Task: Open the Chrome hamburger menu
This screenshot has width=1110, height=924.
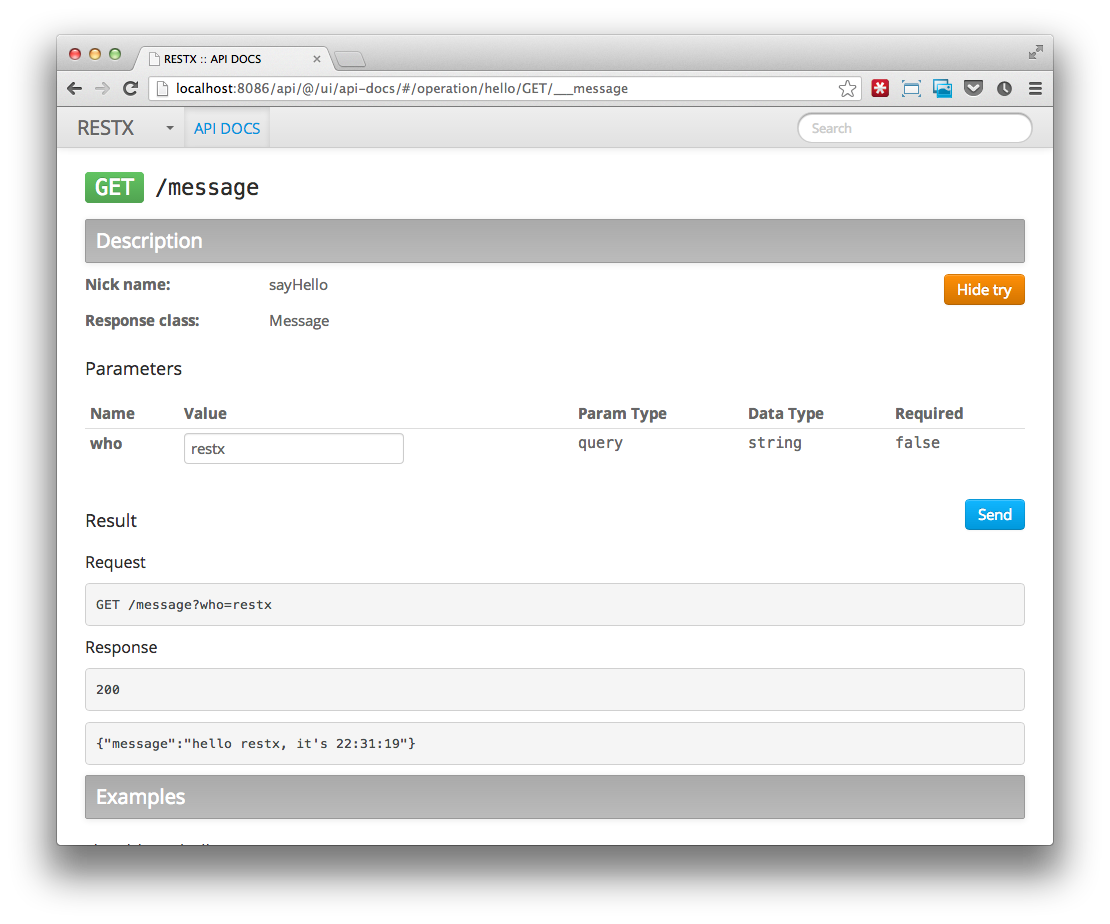Action: (x=1035, y=89)
